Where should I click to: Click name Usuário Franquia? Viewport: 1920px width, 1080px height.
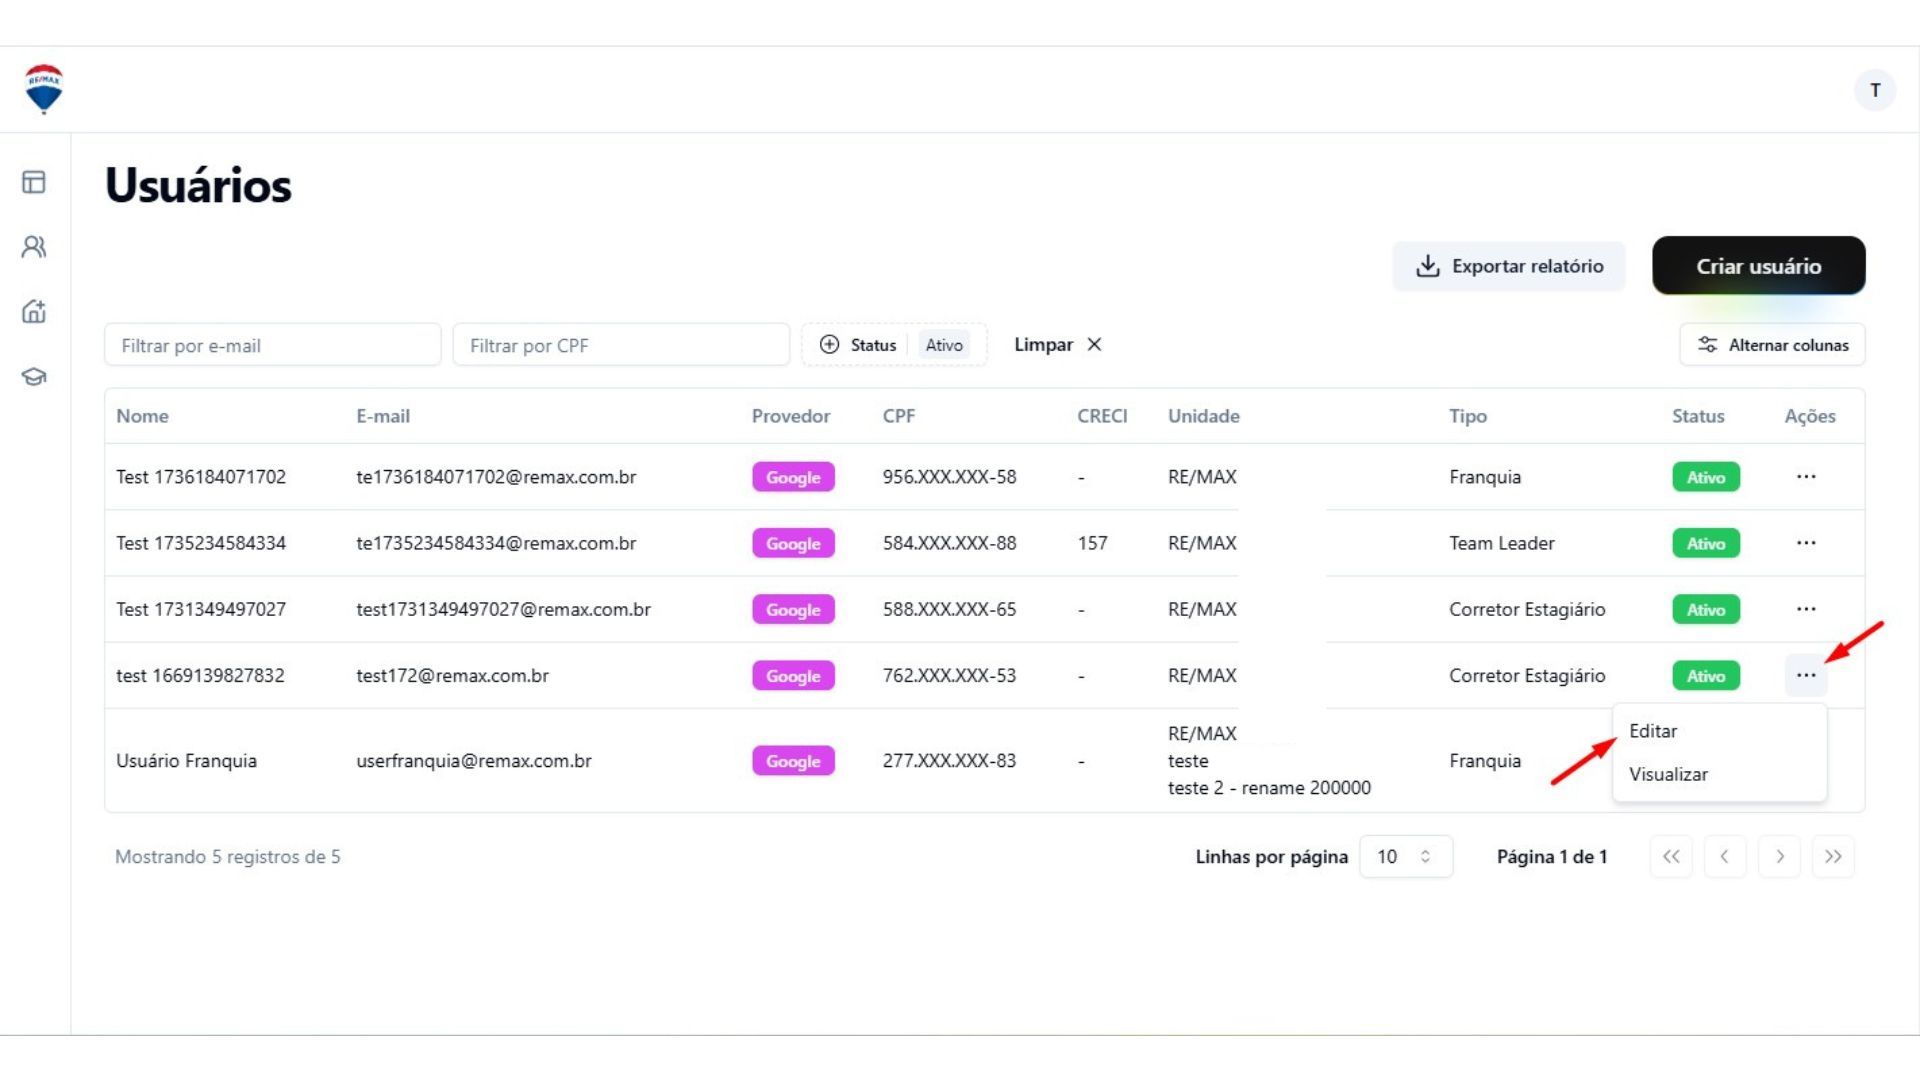click(186, 761)
